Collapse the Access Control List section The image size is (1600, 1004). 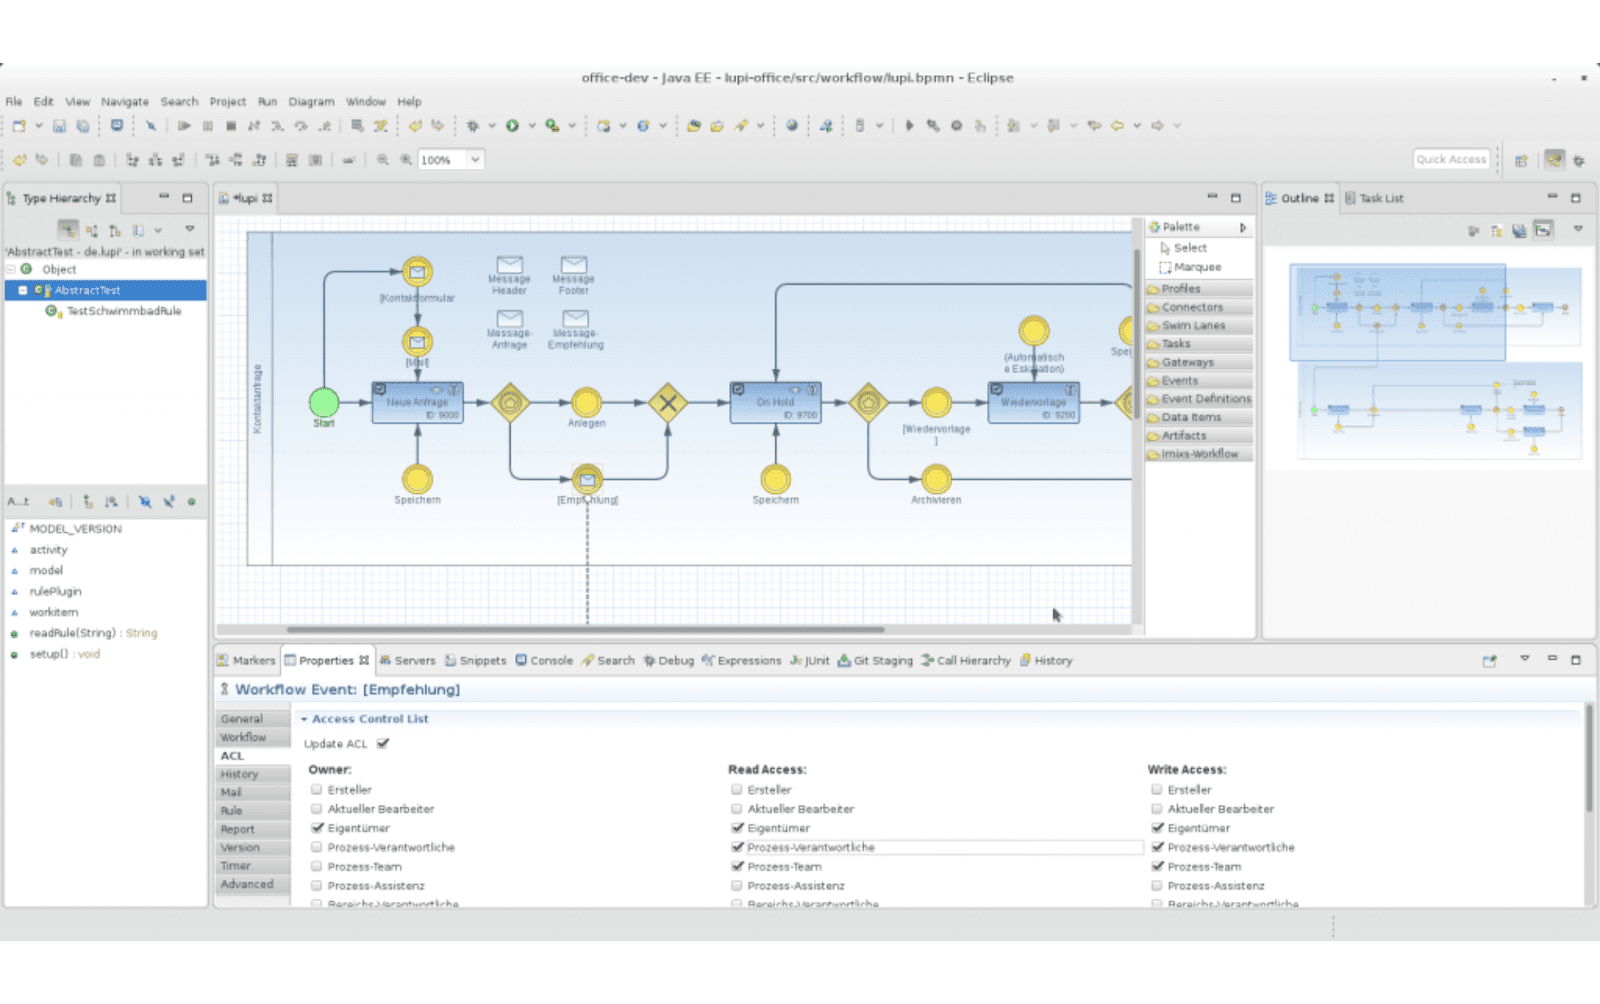304,719
